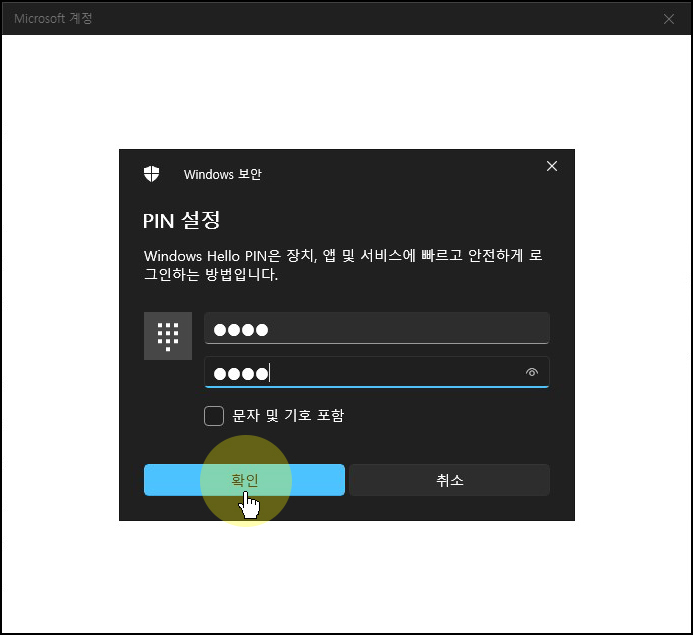The width and height of the screenshot is (693, 635).
Task: Close the Microsoft 계정 window
Action: tap(669, 19)
